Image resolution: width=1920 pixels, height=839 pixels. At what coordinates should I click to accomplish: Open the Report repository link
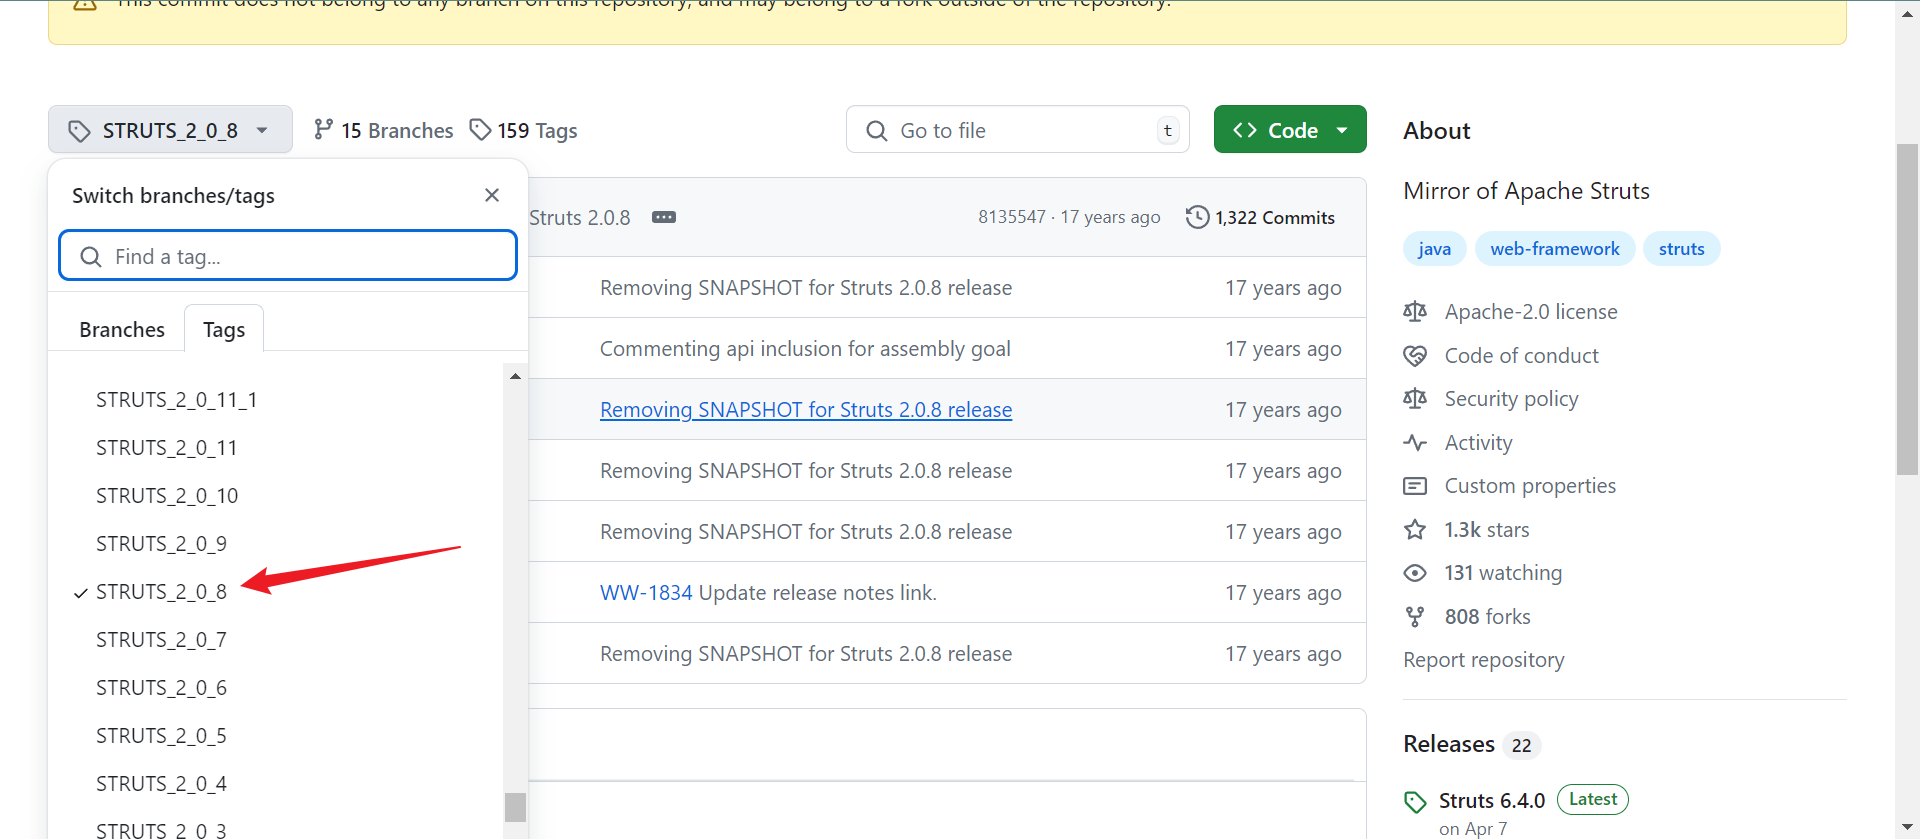click(x=1484, y=660)
